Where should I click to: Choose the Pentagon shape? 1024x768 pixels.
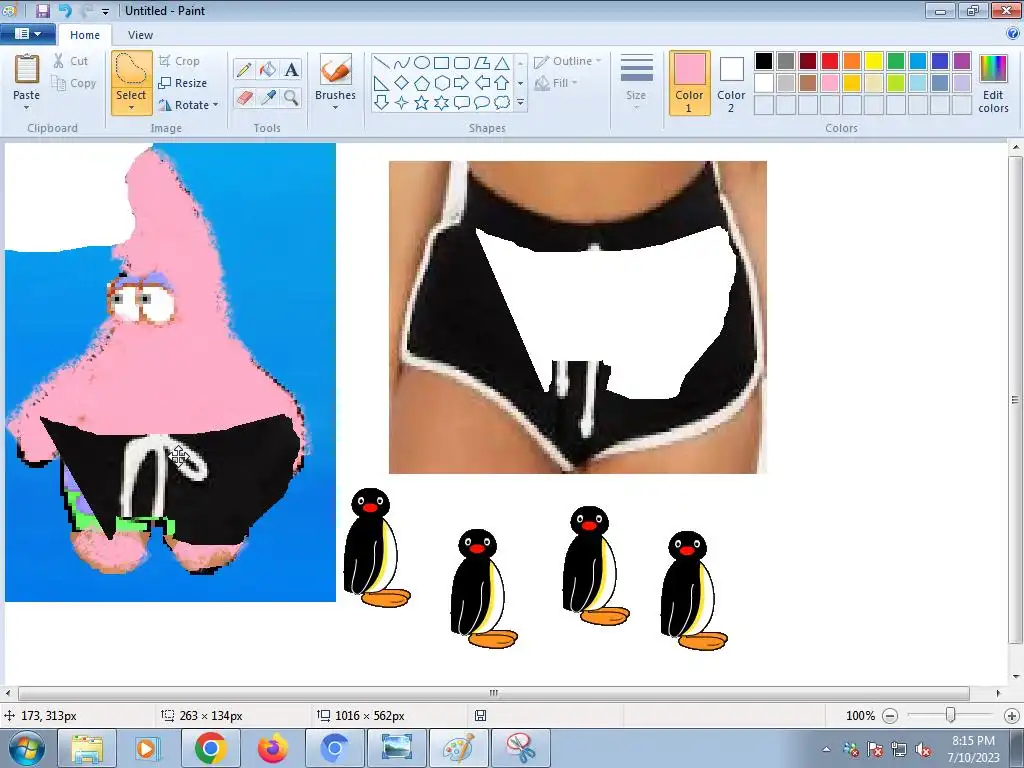pos(422,83)
